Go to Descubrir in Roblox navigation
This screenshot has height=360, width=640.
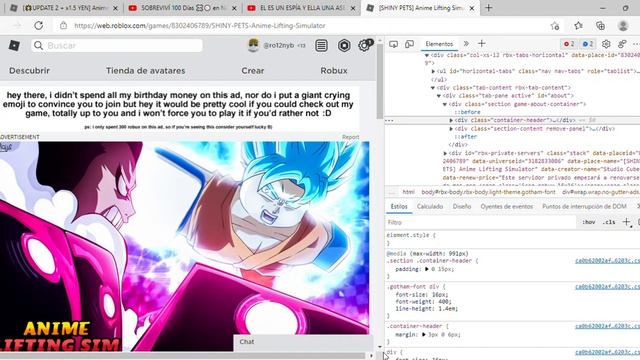29,71
